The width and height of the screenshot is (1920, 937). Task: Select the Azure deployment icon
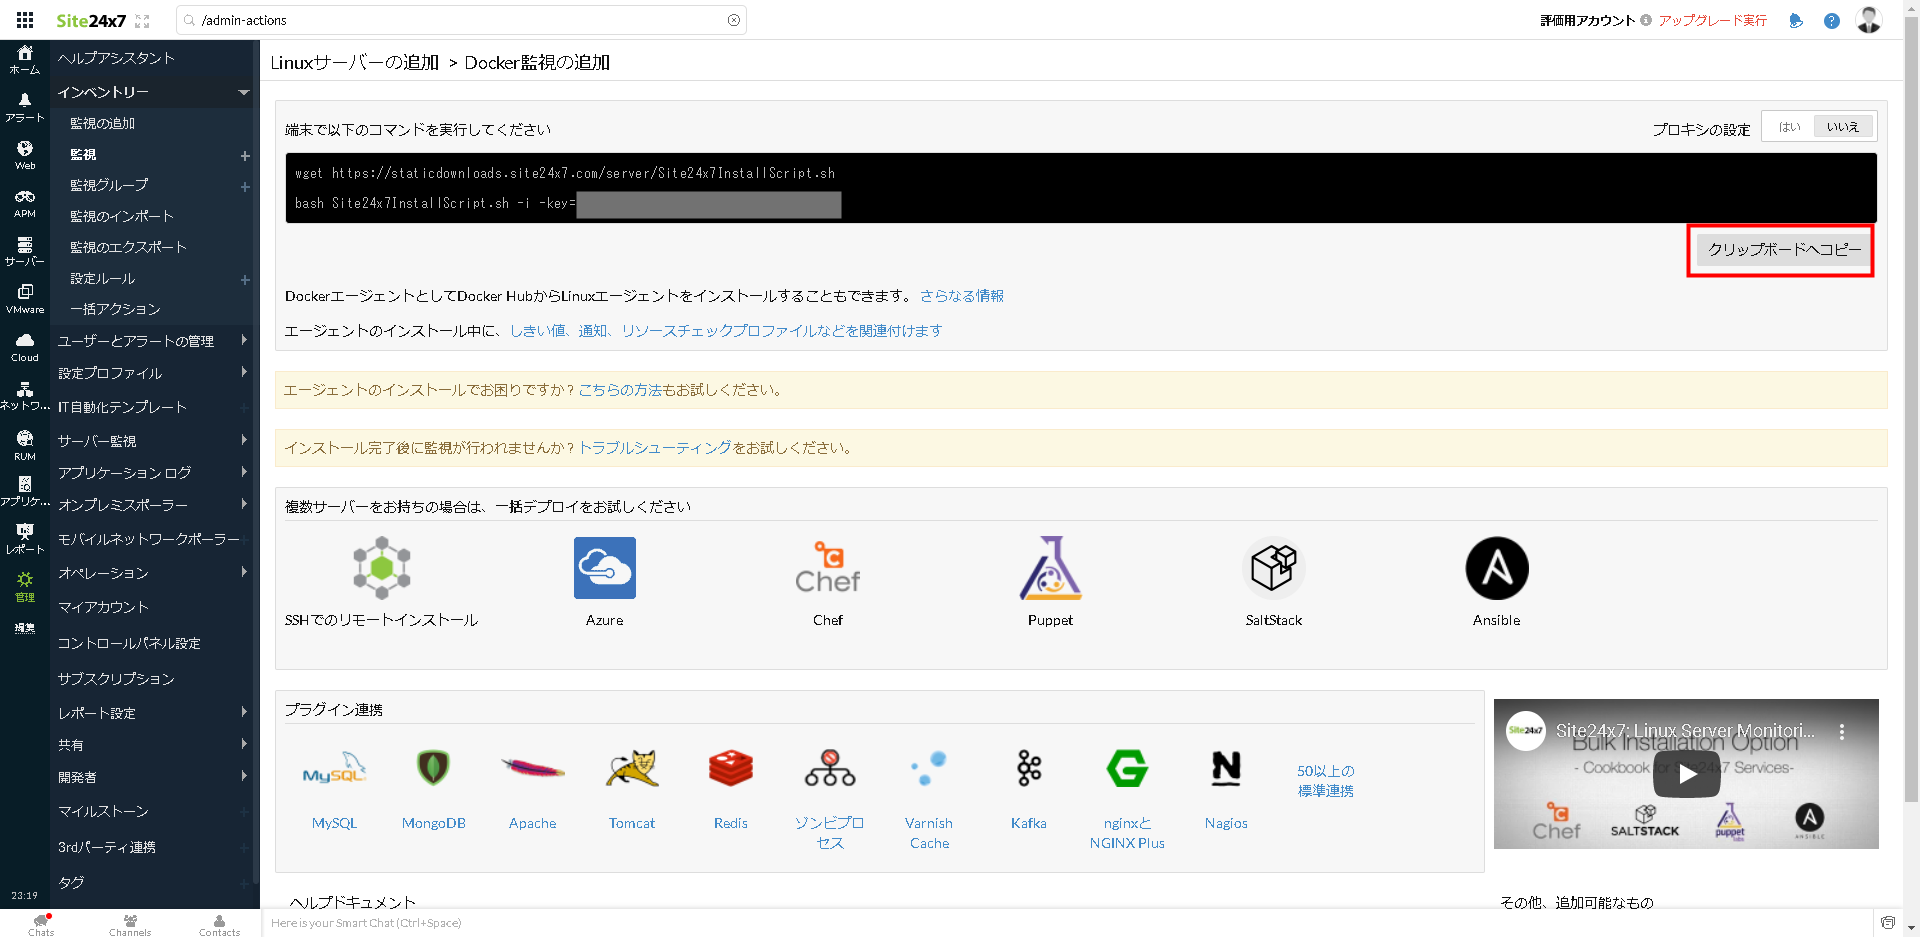604,568
